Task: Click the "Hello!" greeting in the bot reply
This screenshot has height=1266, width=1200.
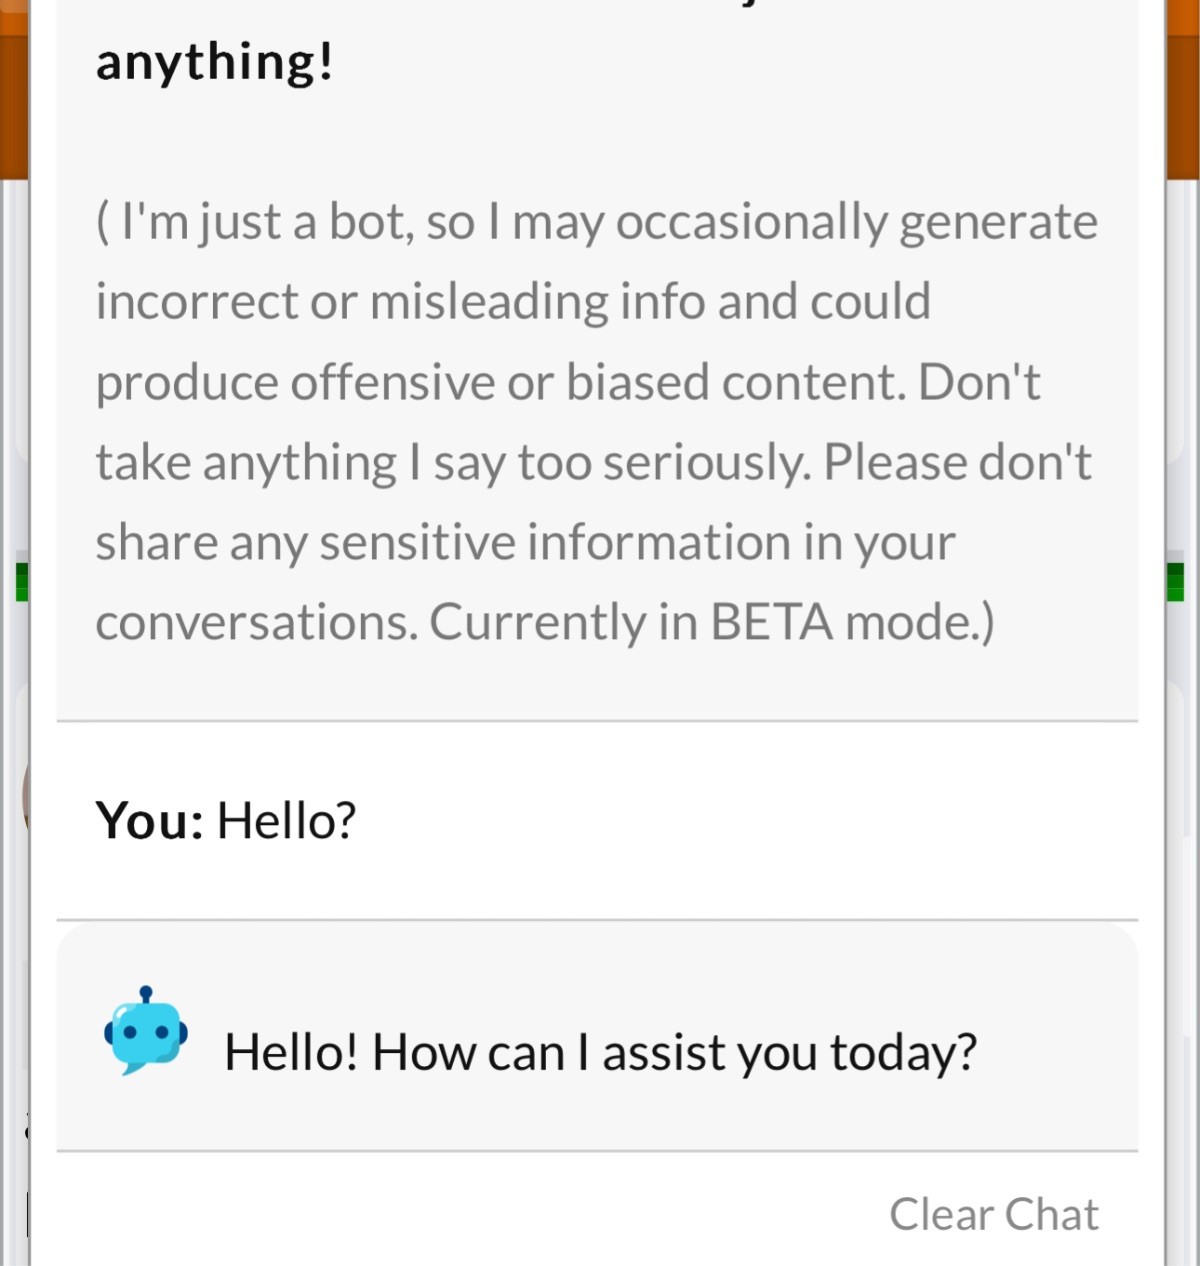Action: (x=290, y=1053)
